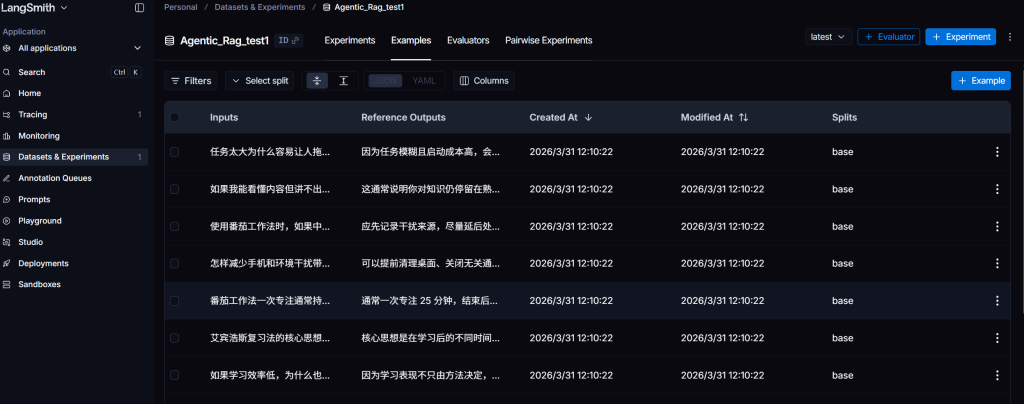Create a new Experiment
Image resolution: width=1024 pixels, height=404 pixels.
click(x=961, y=37)
